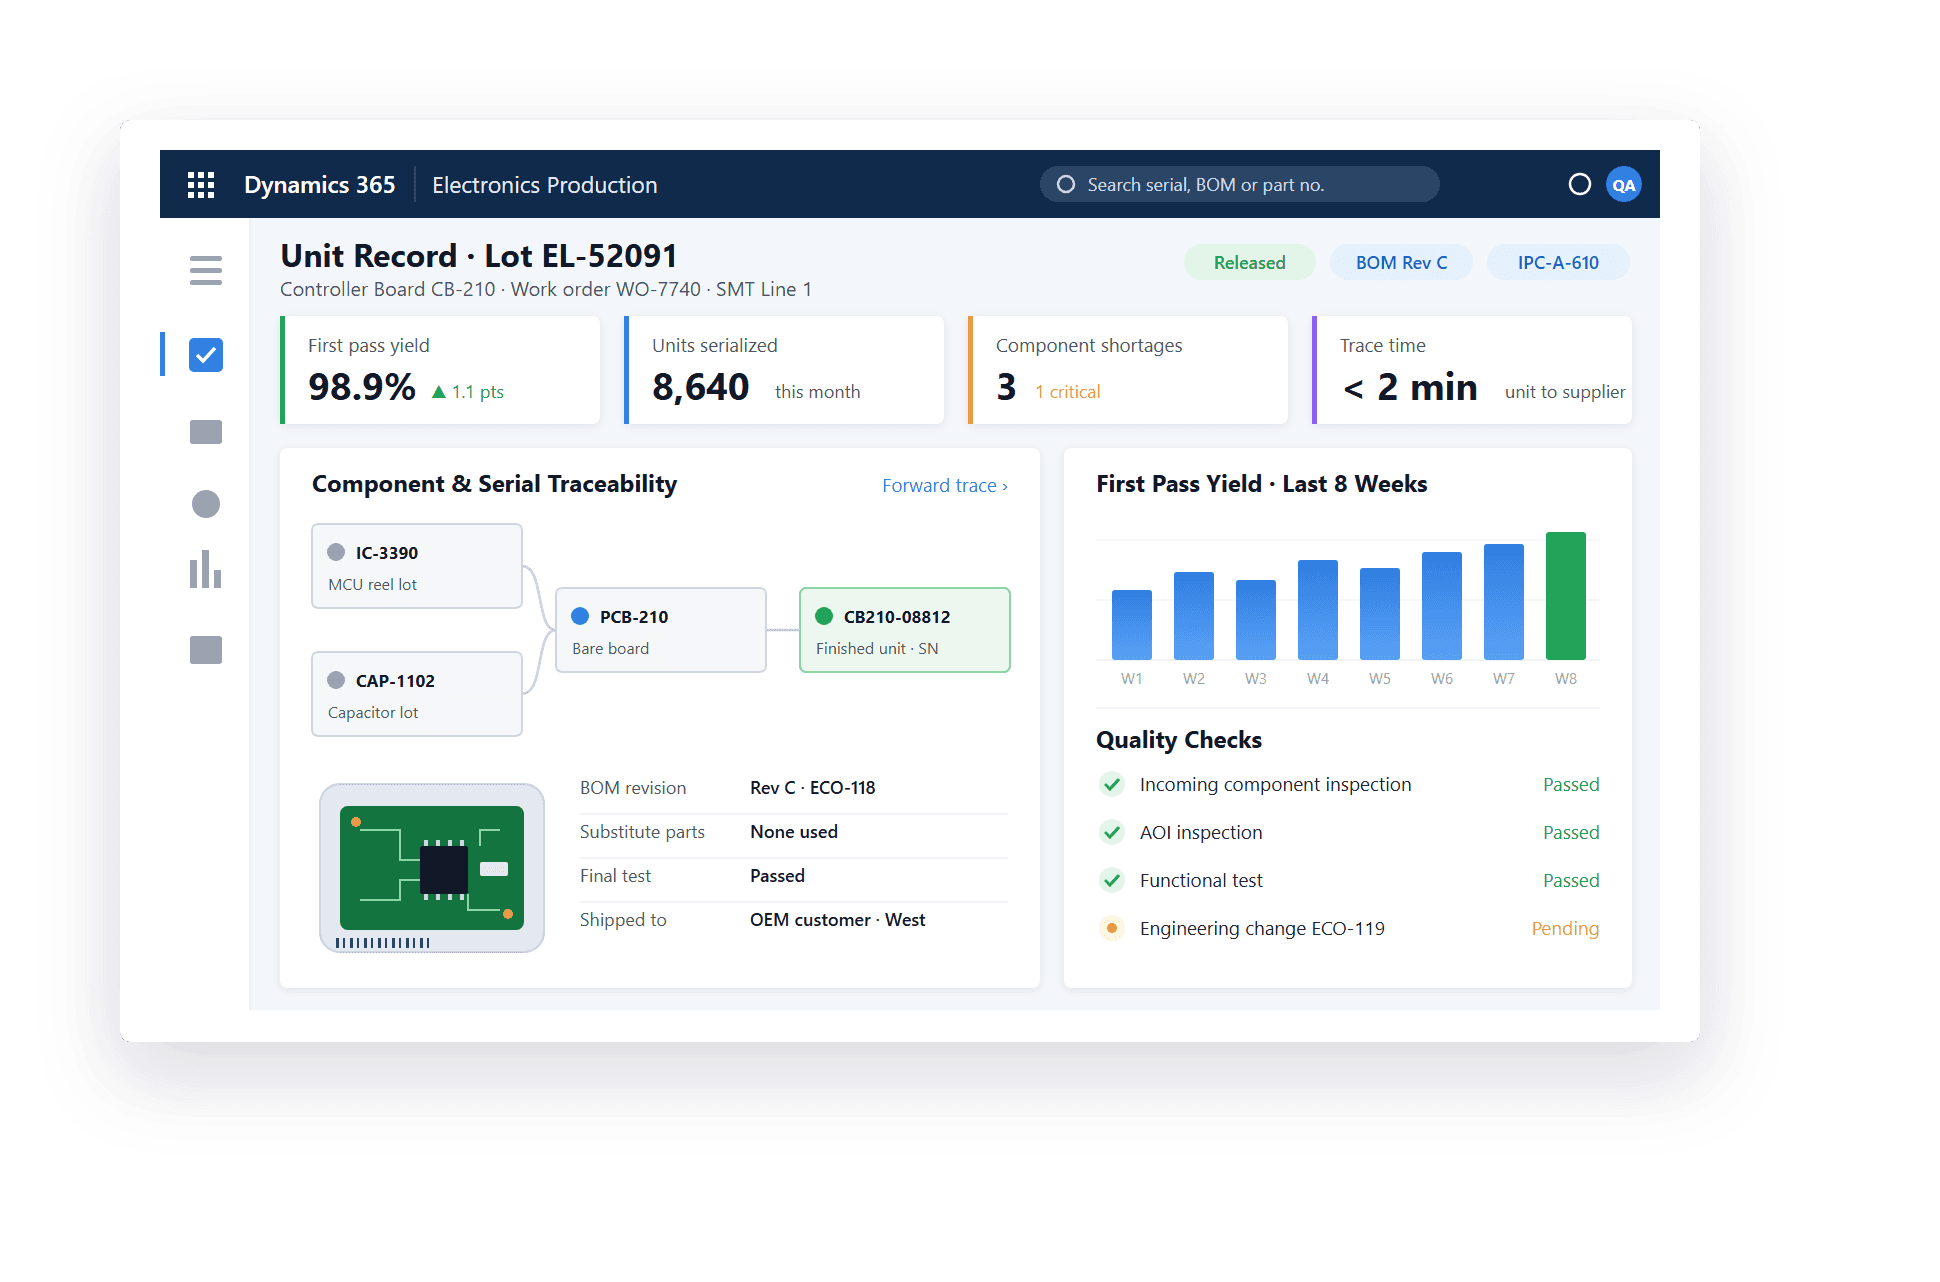The height and width of the screenshot is (1282, 1940).
Task: Click the check beside Functional test
Action: 1111,880
